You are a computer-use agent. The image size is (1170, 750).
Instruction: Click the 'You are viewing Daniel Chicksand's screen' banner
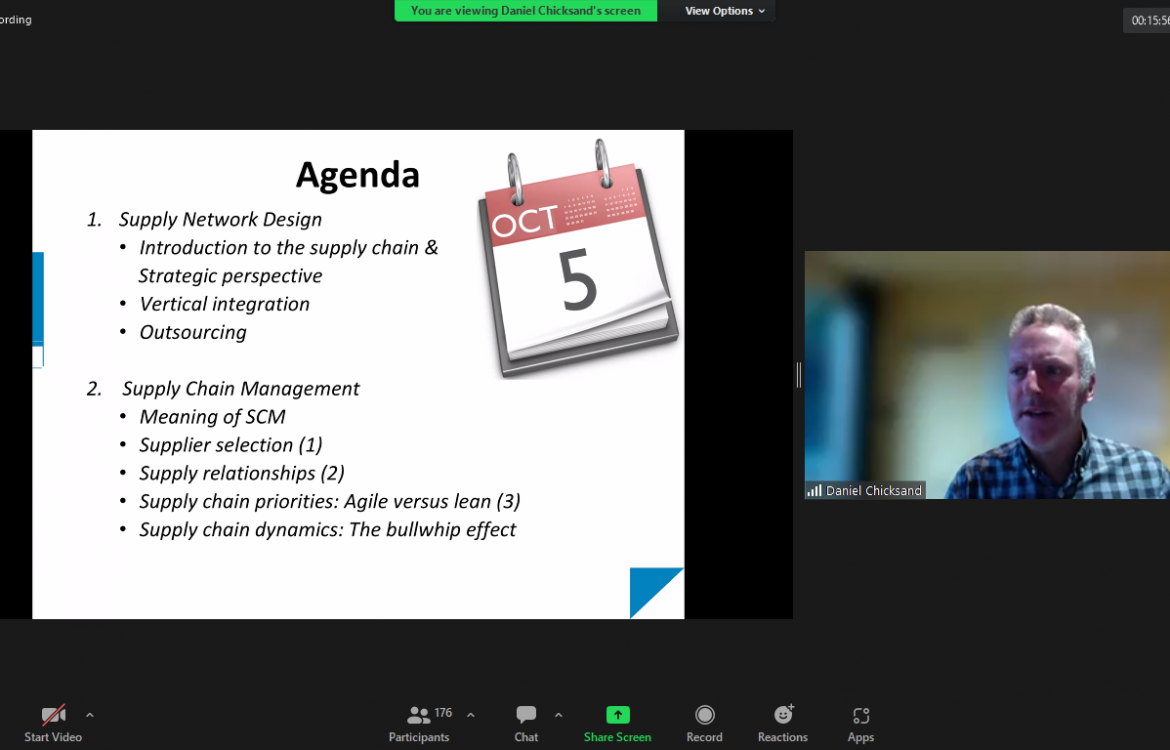525,10
